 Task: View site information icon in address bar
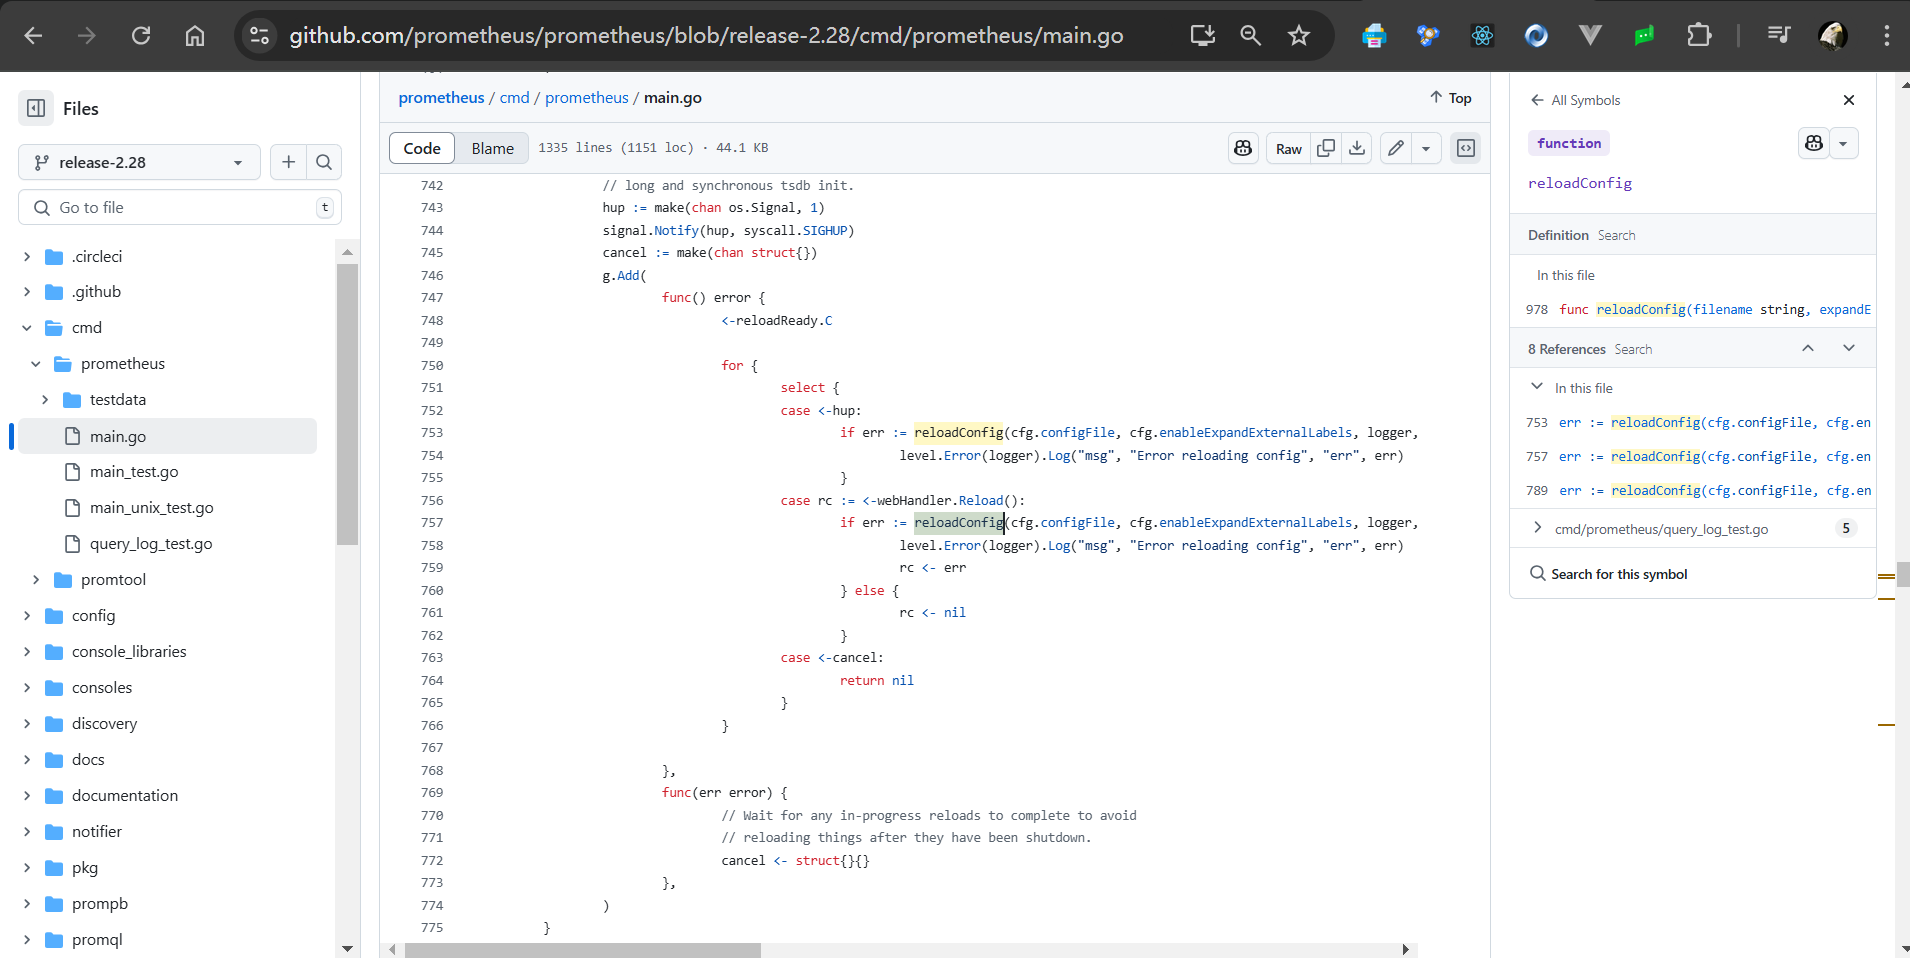point(259,36)
